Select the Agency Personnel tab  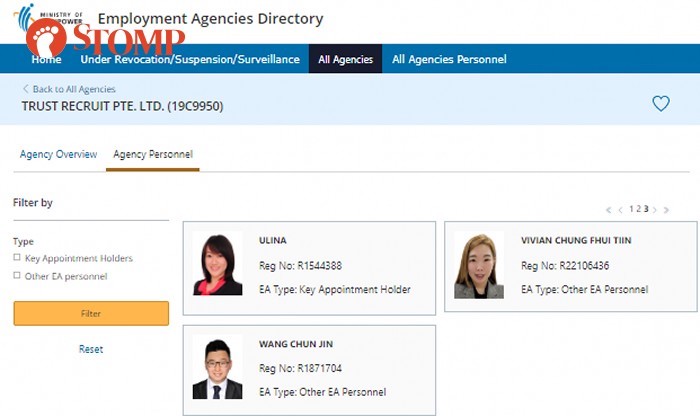click(x=153, y=154)
